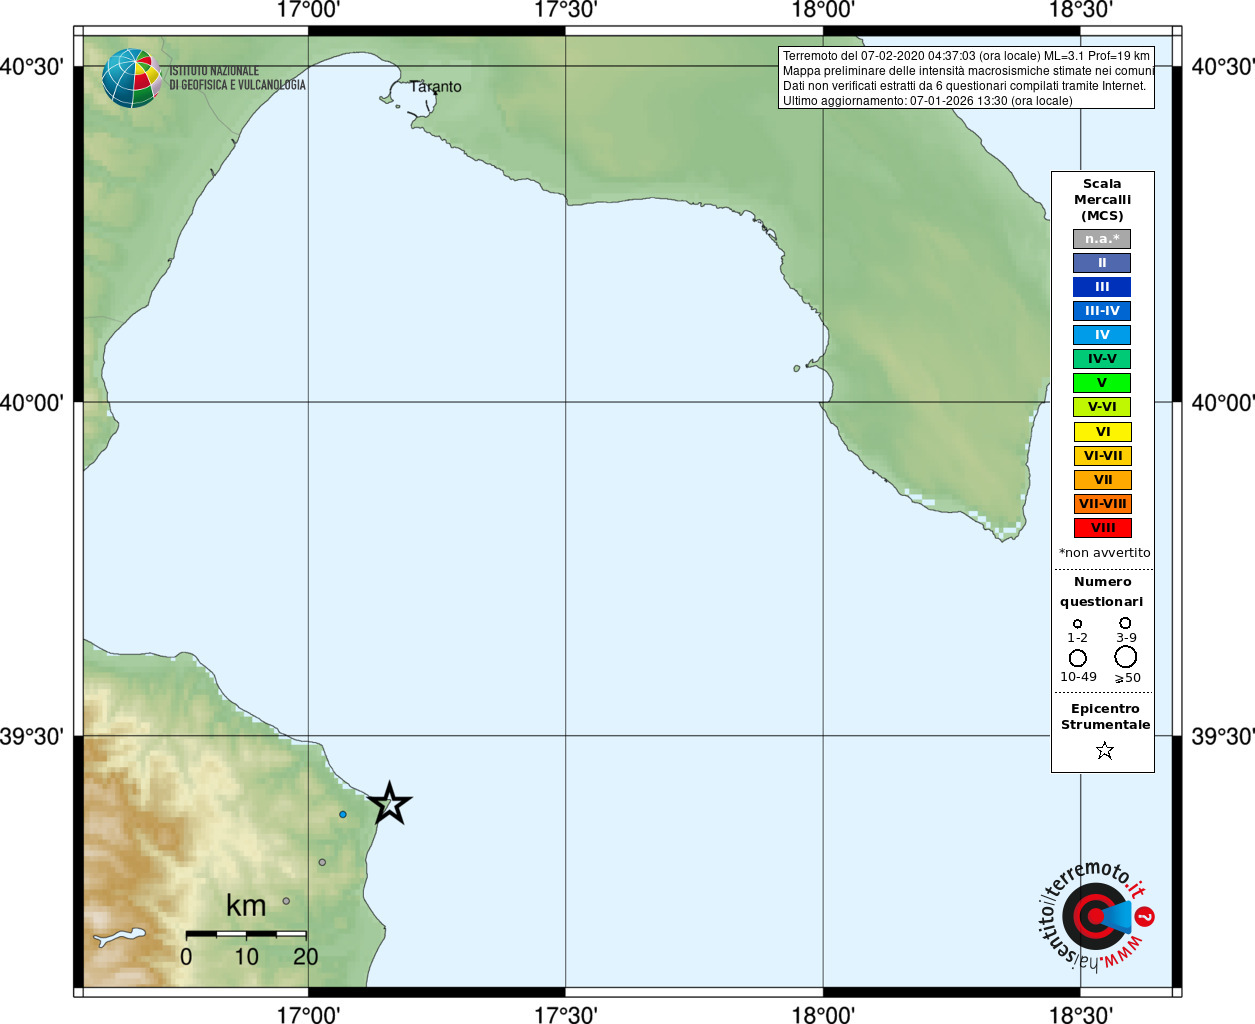The height and width of the screenshot is (1024, 1255).
Task: Click the orange VII-VIII intensity swatch
Action: tap(1102, 504)
